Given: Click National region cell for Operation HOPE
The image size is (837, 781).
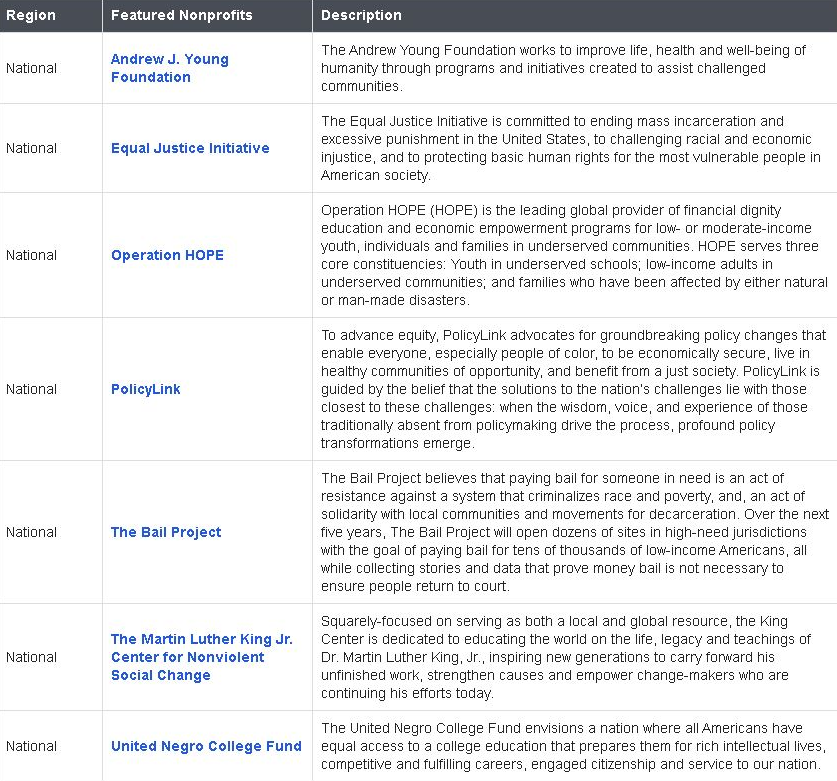Looking at the screenshot, I should (31, 255).
